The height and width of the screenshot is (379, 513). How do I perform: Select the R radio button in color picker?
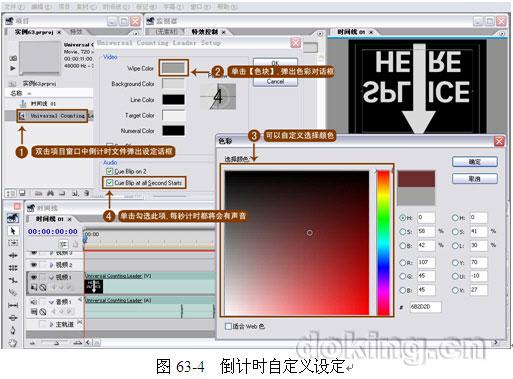402,263
